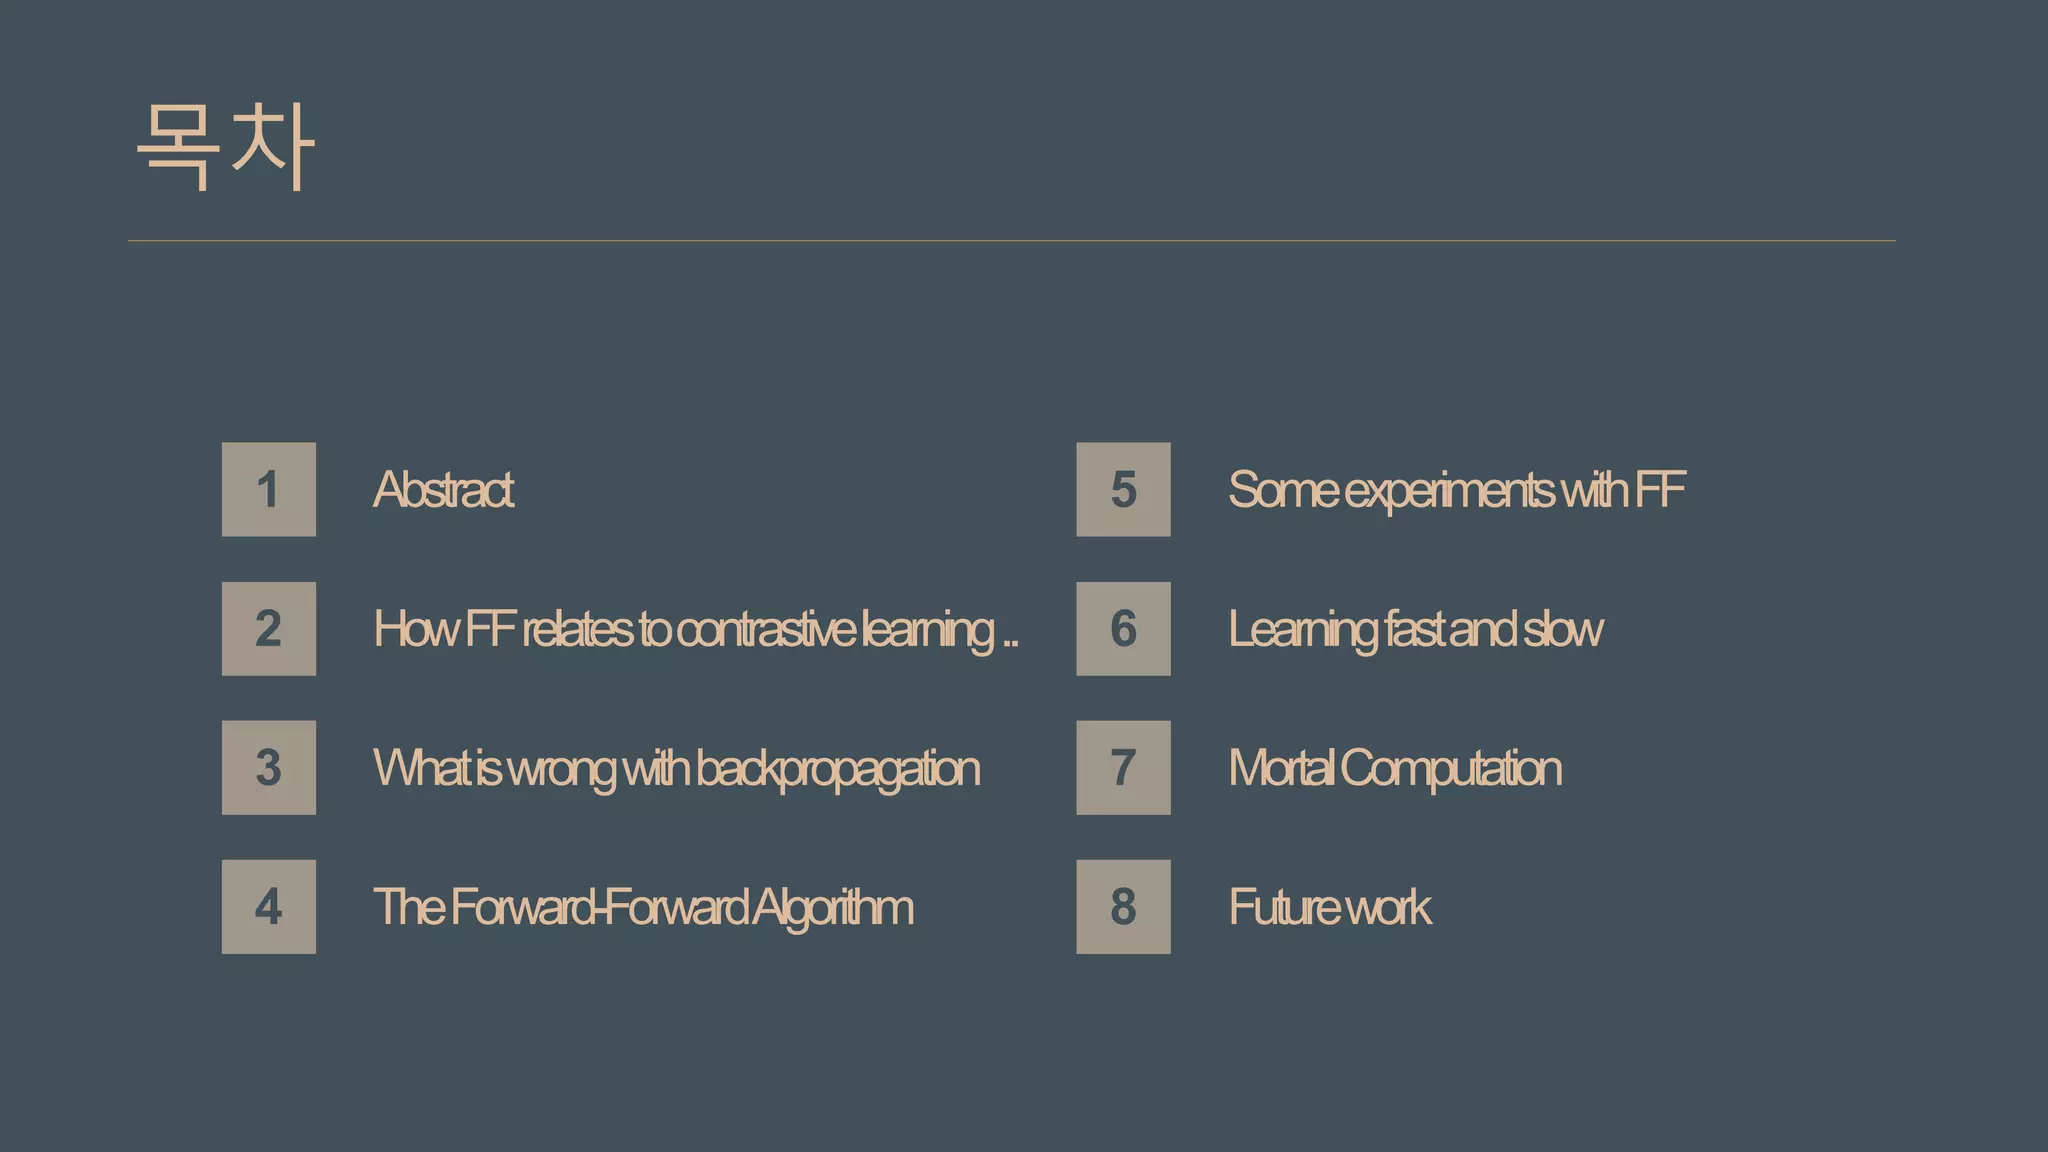Image resolution: width=2048 pixels, height=1152 pixels.
Task: Click the number 5 box
Action: click(1123, 489)
